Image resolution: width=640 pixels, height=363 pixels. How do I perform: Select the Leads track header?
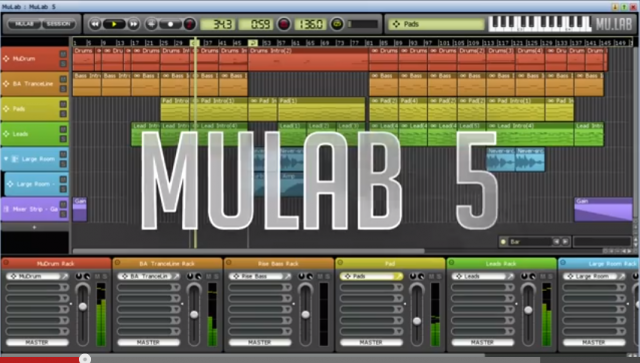(35, 134)
